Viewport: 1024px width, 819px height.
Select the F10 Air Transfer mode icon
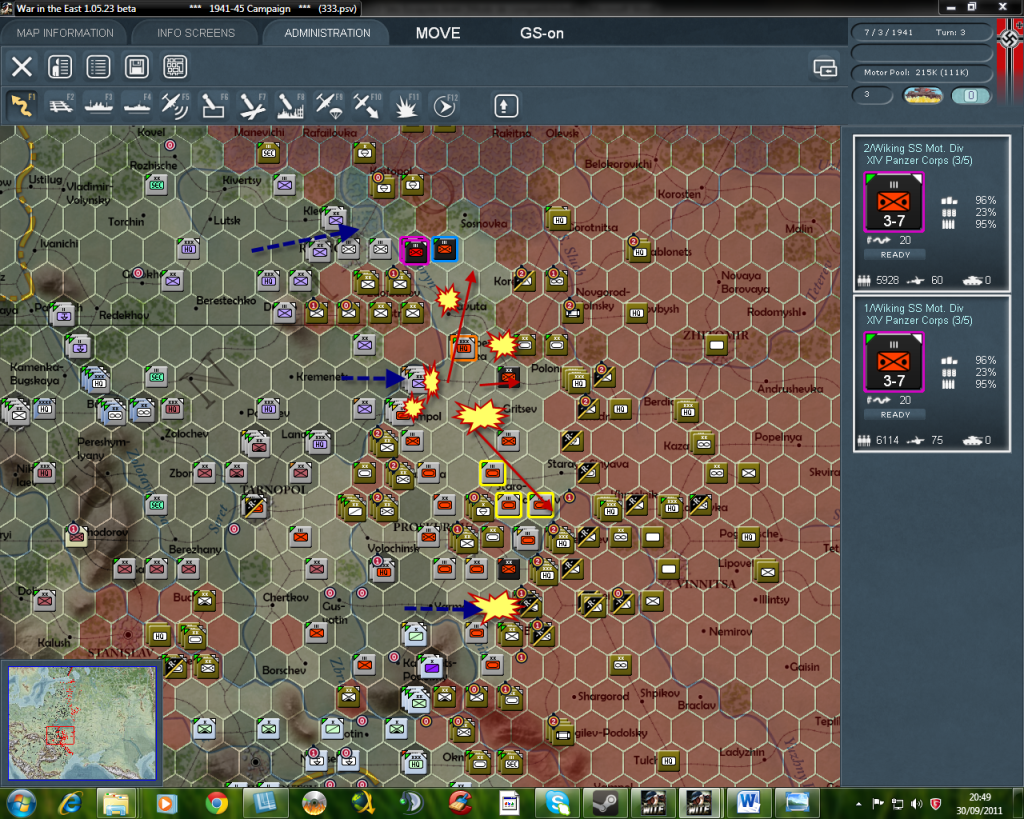coord(366,106)
